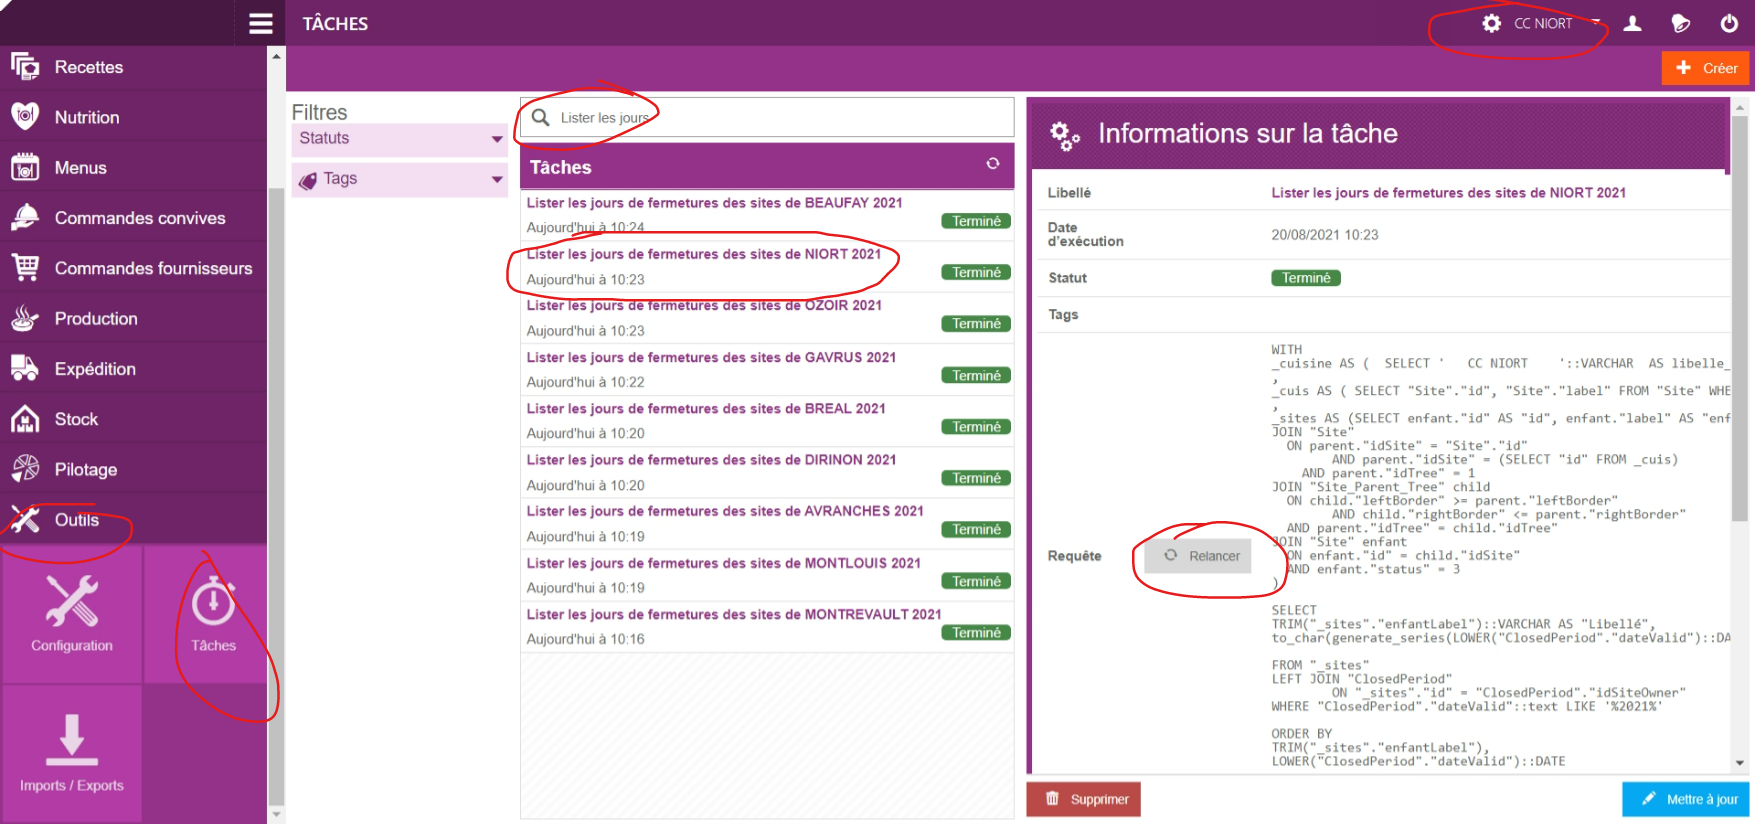Click the Terminé badge of BEAUFAY 2021

(x=976, y=221)
